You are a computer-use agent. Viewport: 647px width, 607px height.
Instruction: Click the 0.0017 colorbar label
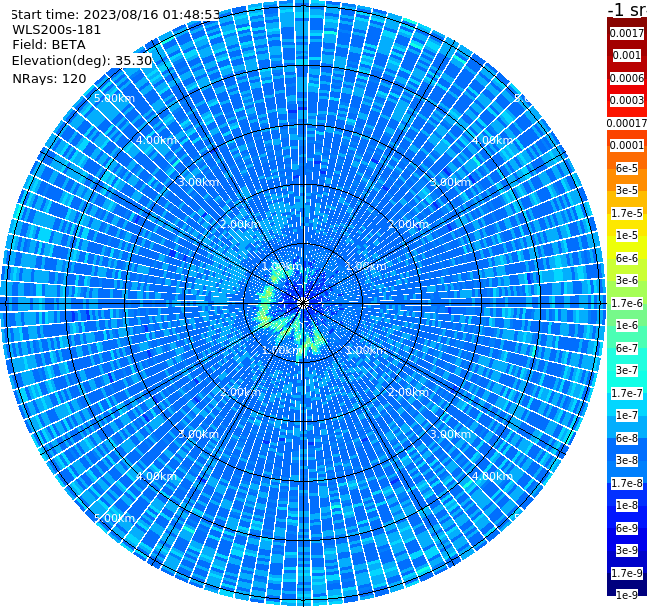click(627, 33)
